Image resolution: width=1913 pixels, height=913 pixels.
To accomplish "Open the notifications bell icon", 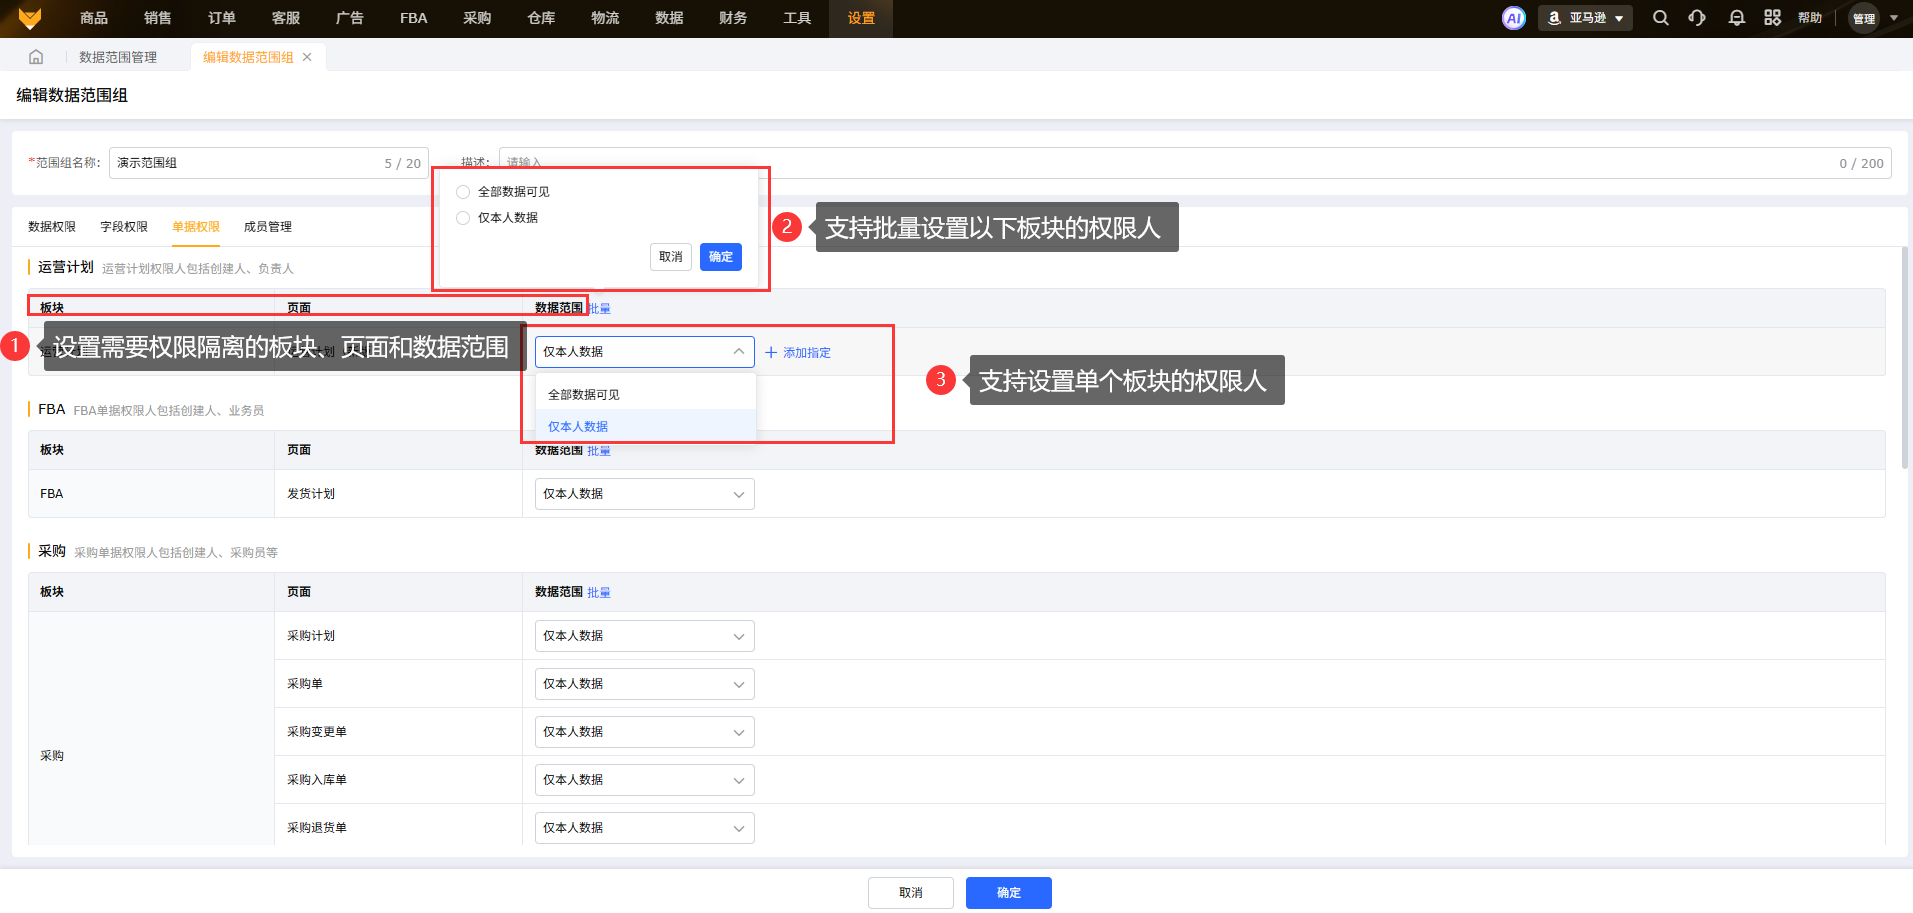I will click(x=1736, y=18).
